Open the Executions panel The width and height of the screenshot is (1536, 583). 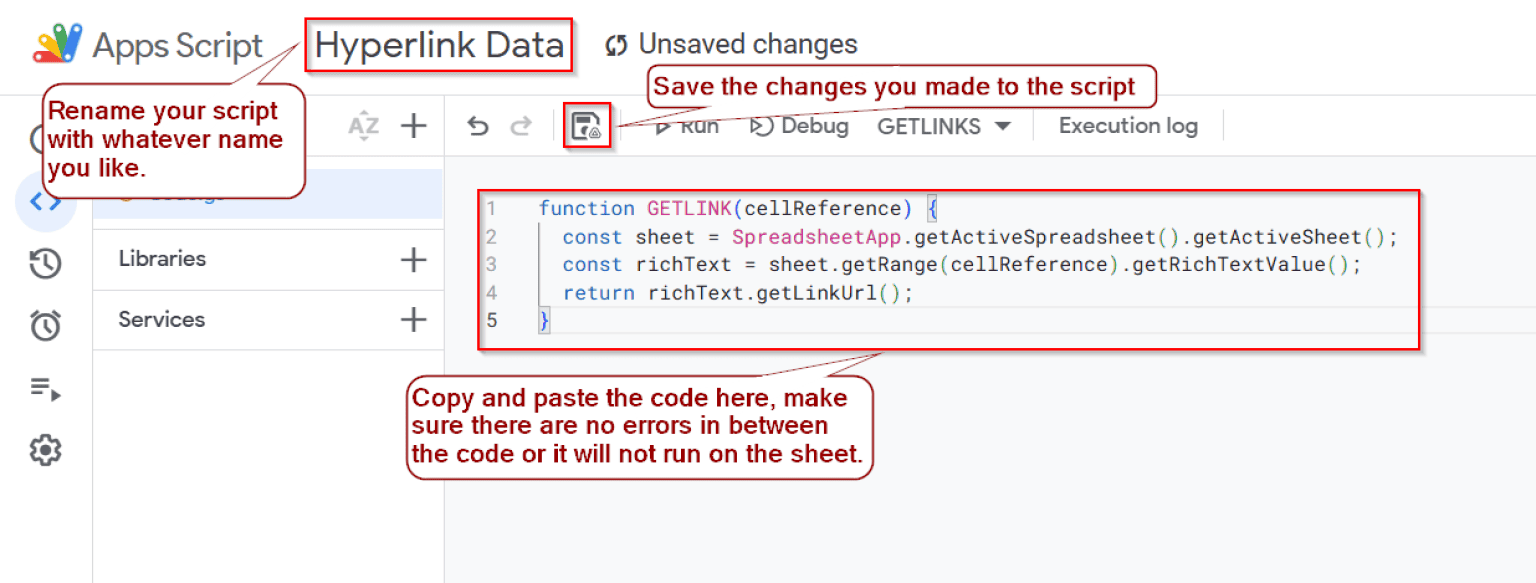click(x=45, y=390)
